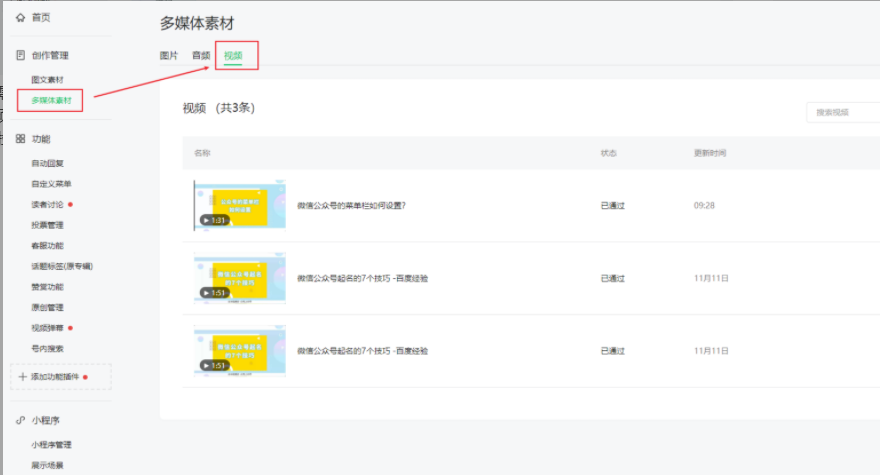
Task: Select the 视频 tab
Action: pyautogui.click(x=233, y=56)
